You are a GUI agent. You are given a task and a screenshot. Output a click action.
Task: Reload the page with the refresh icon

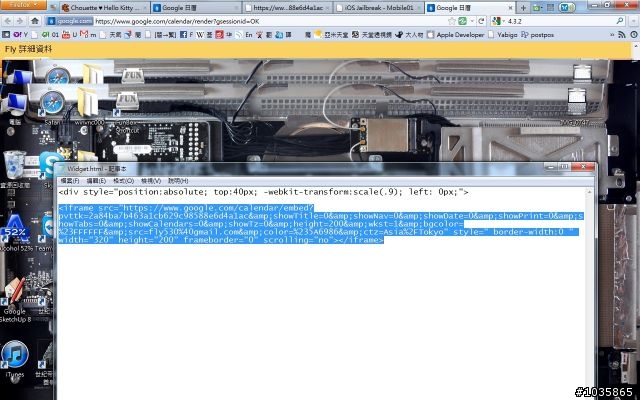coord(482,21)
